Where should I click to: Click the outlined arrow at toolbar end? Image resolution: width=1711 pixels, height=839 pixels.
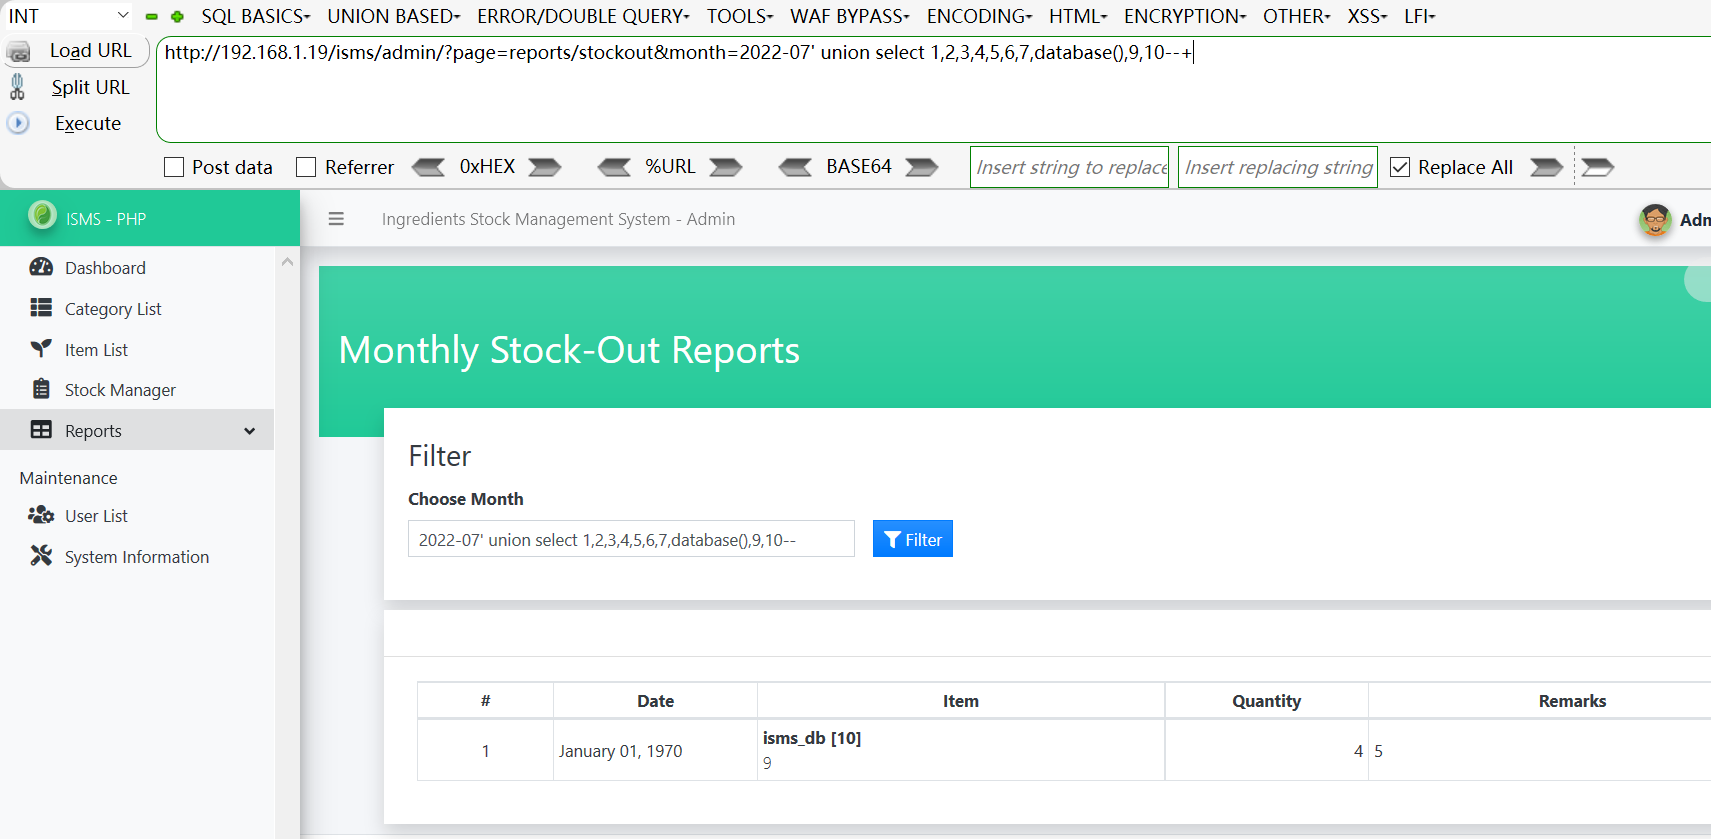[x=1598, y=167]
